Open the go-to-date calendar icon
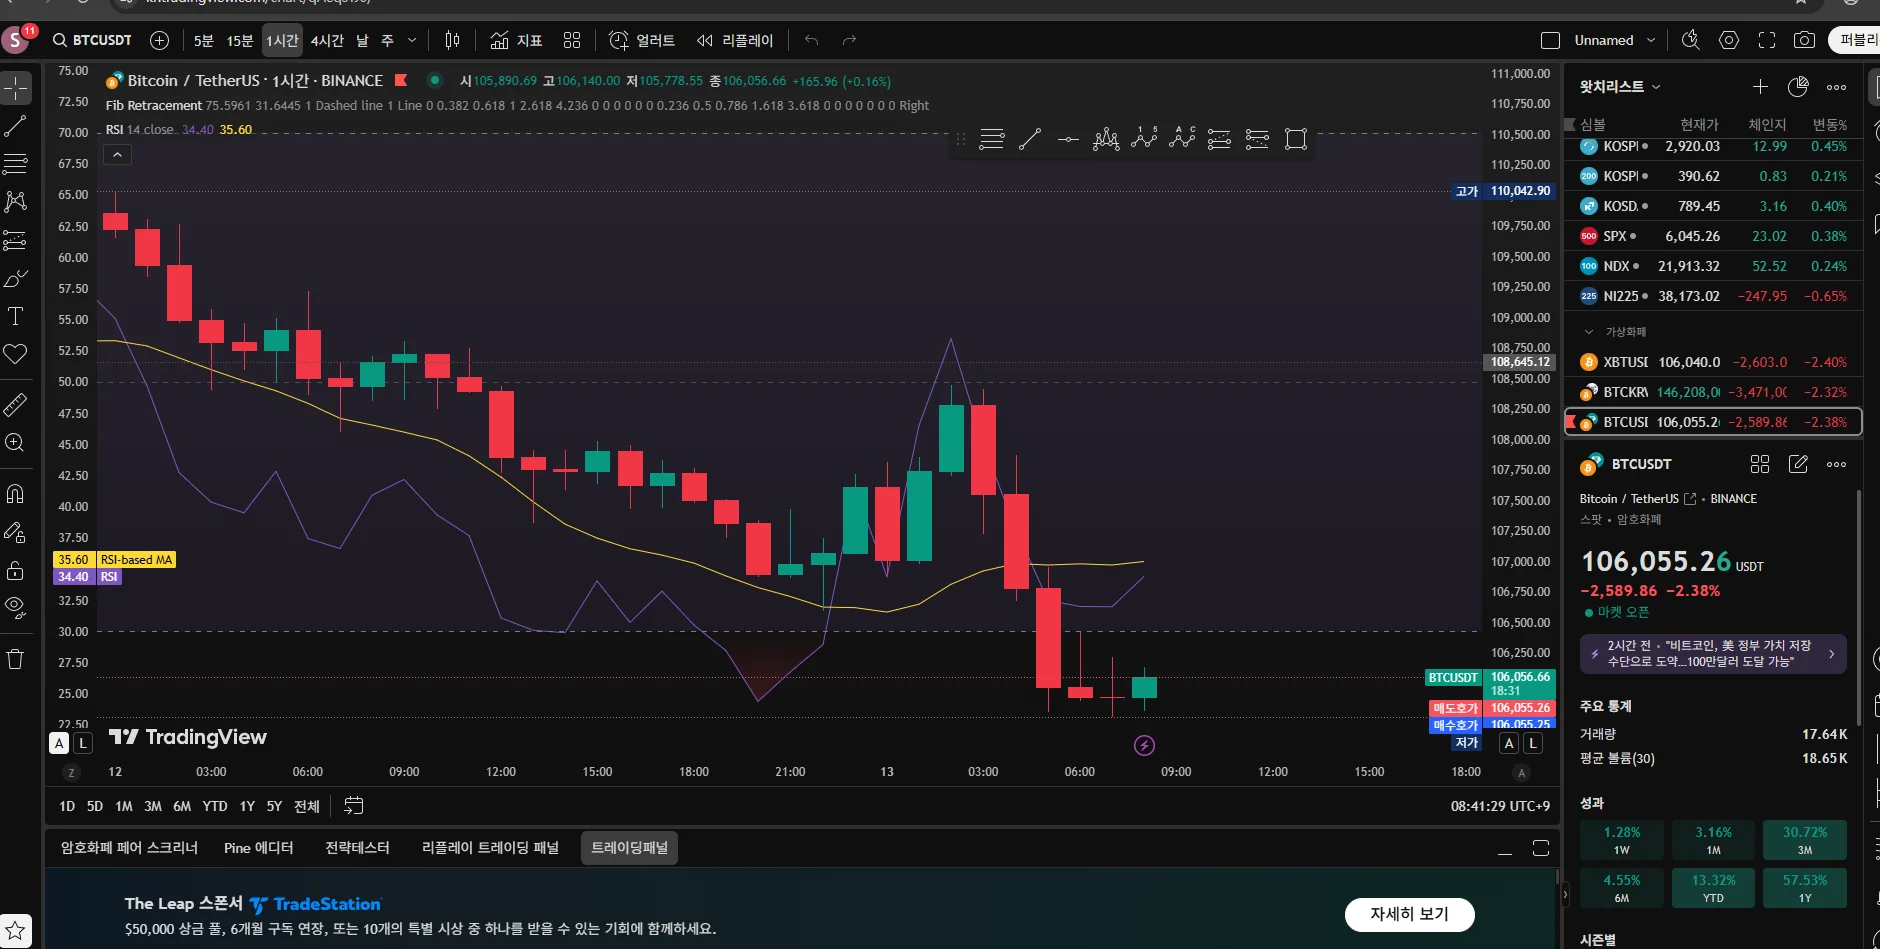 [x=354, y=806]
